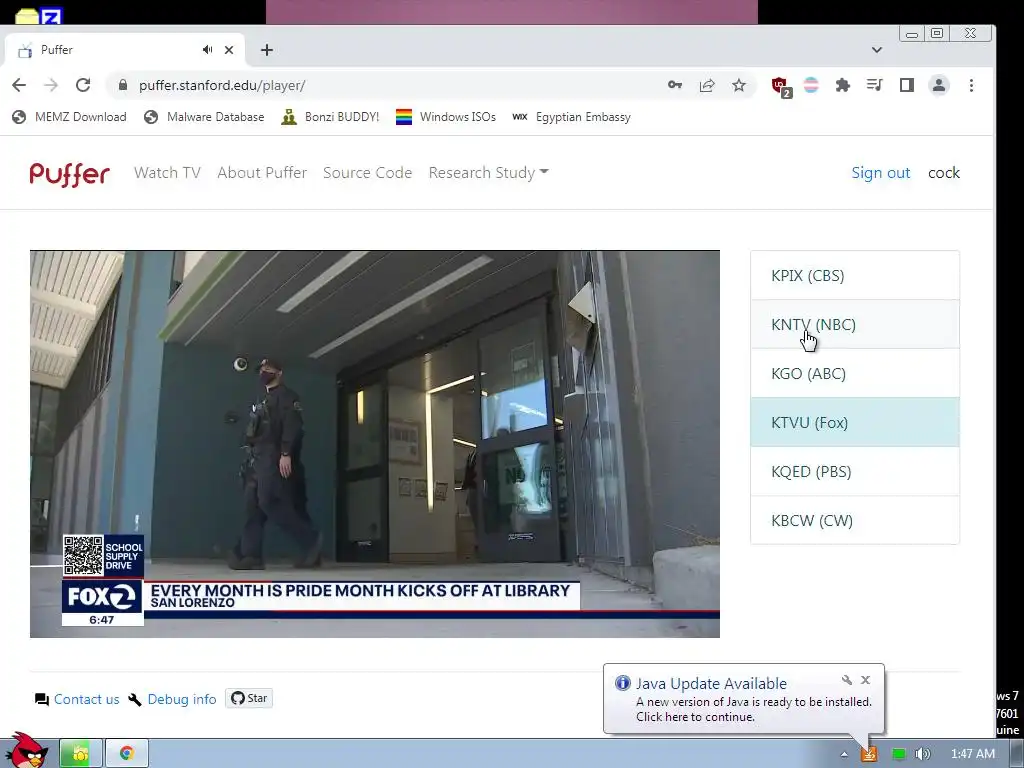Click the share page icon

[x=707, y=85]
